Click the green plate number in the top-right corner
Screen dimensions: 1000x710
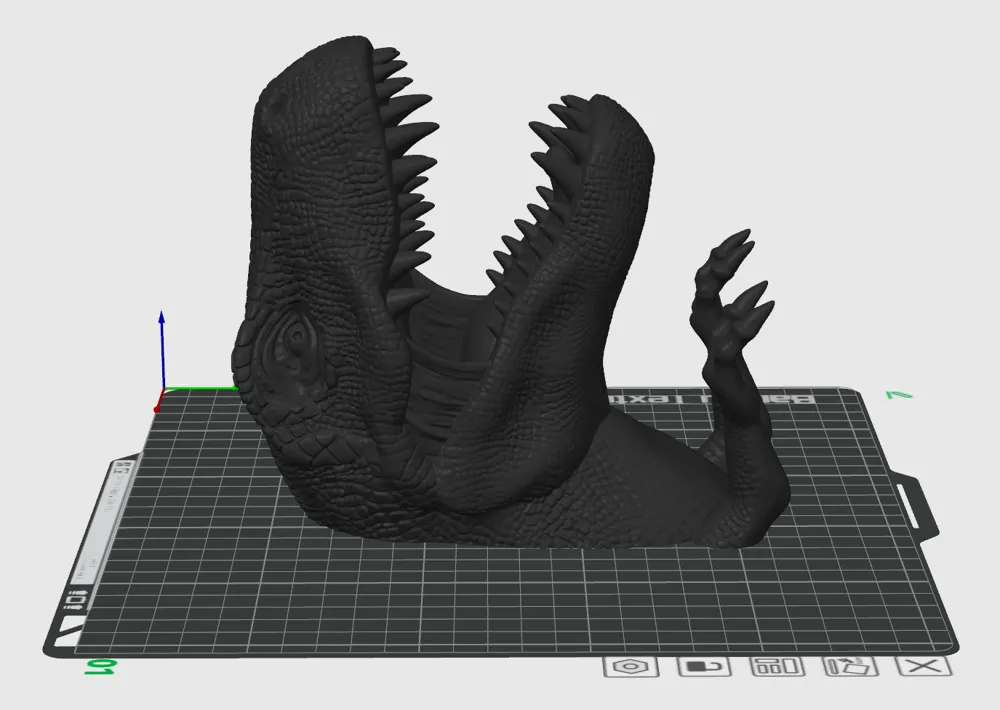coord(896,395)
